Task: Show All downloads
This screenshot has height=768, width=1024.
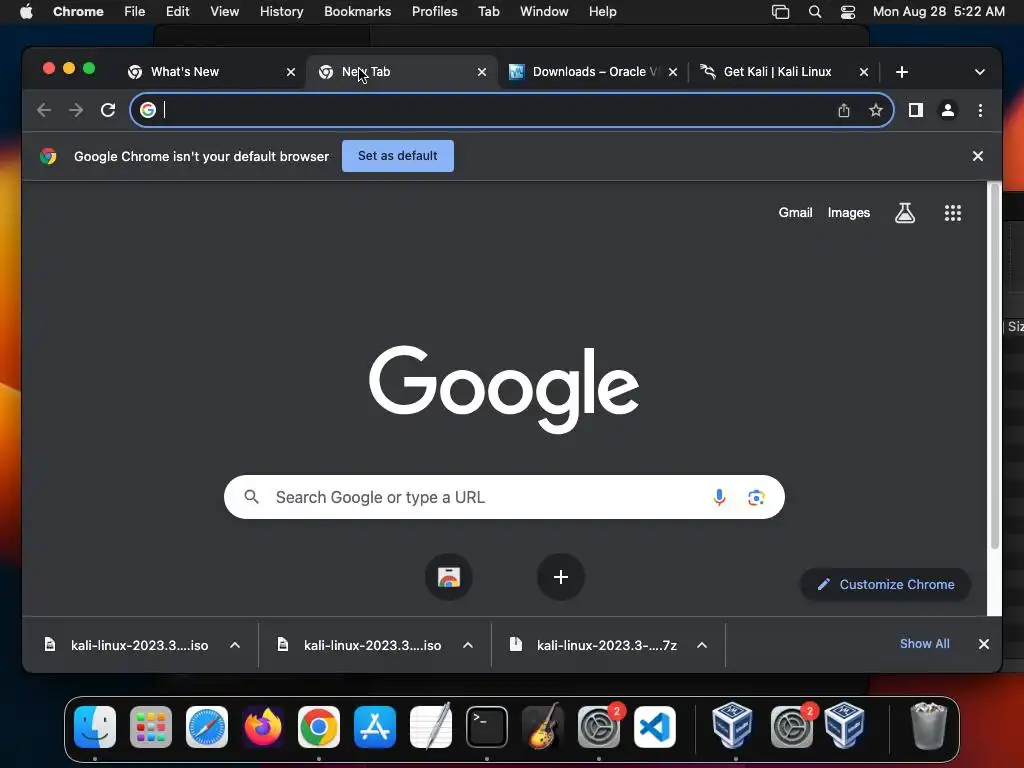Action: pyautogui.click(x=925, y=644)
